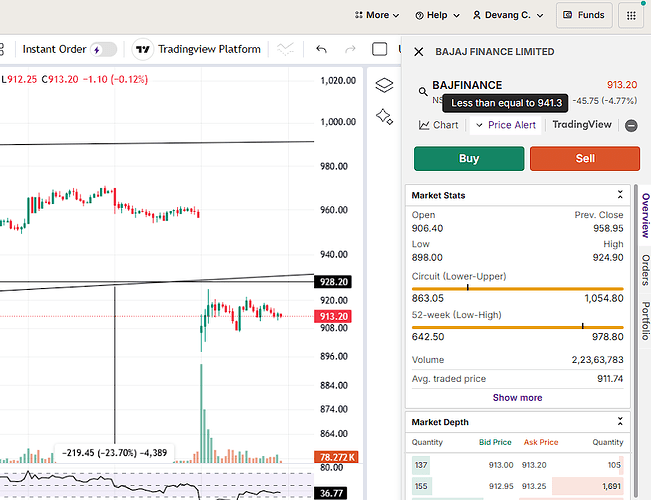The height and width of the screenshot is (500, 651).
Task: Click the fullscreen square icon
Action: [379, 49]
